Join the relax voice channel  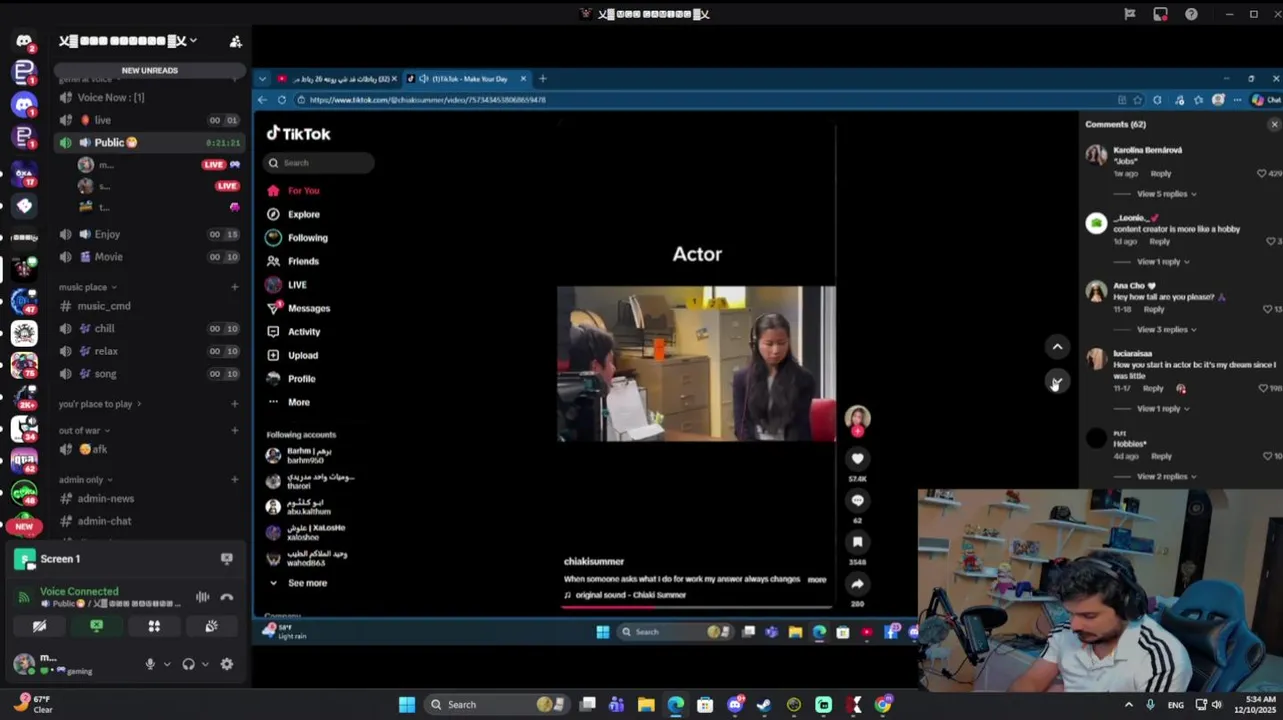[149, 351]
